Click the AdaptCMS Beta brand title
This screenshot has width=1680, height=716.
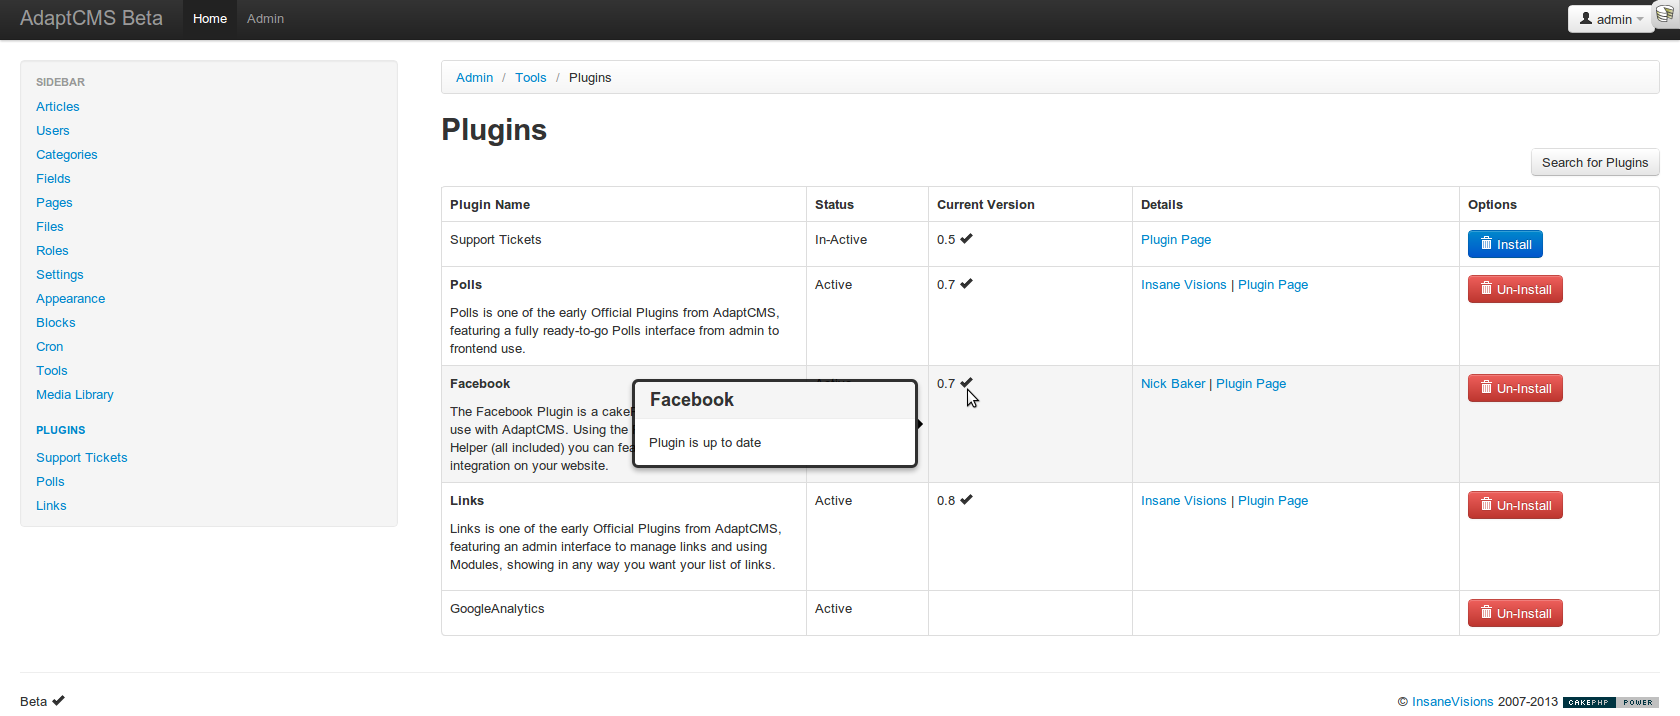(91, 19)
